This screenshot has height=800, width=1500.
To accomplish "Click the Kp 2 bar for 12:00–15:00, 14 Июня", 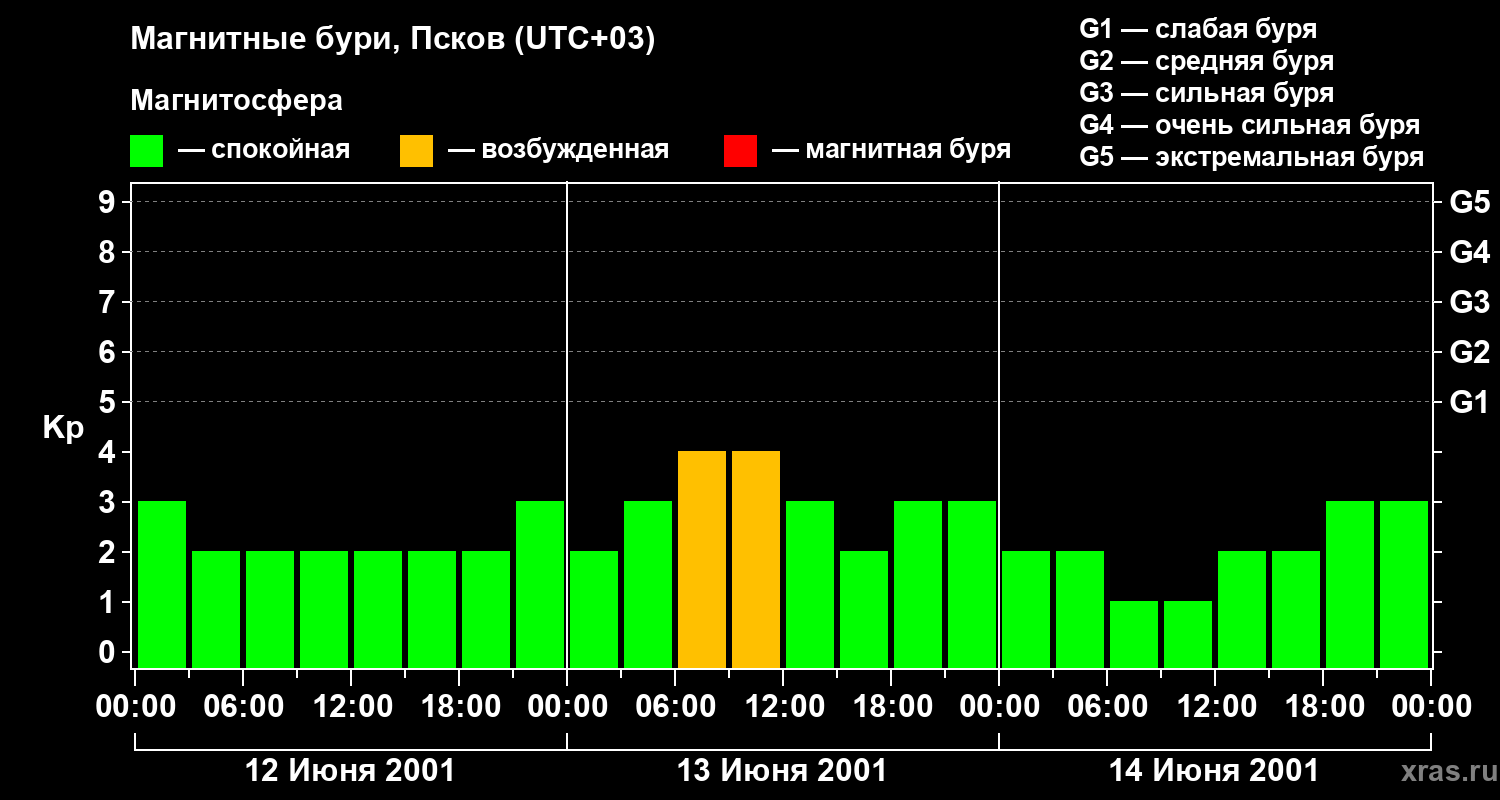I will [x=1242, y=609].
